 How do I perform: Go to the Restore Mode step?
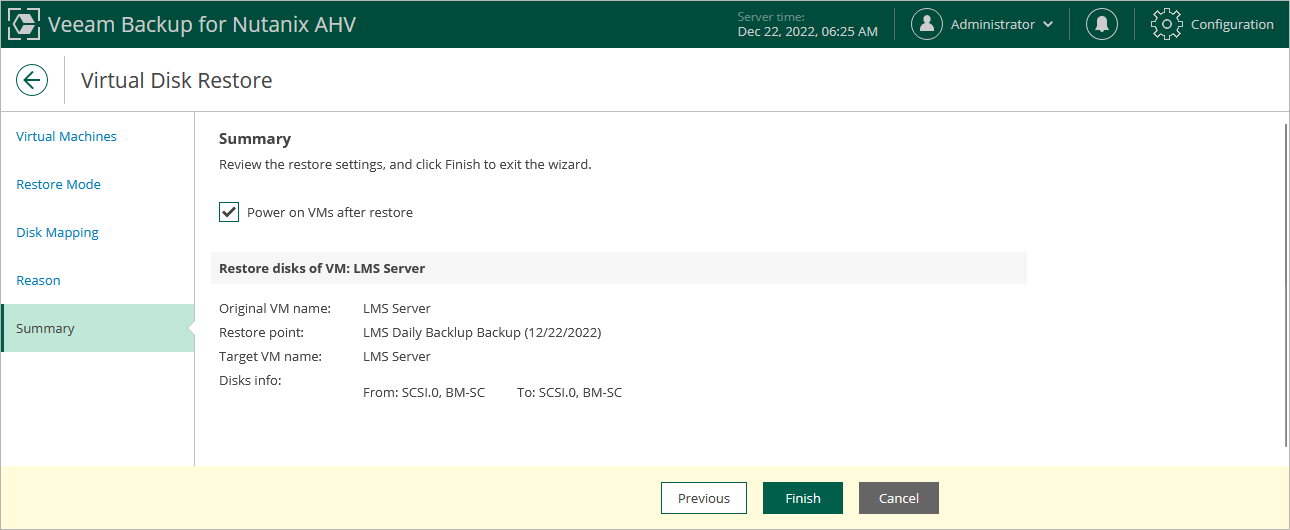point(58,184)
